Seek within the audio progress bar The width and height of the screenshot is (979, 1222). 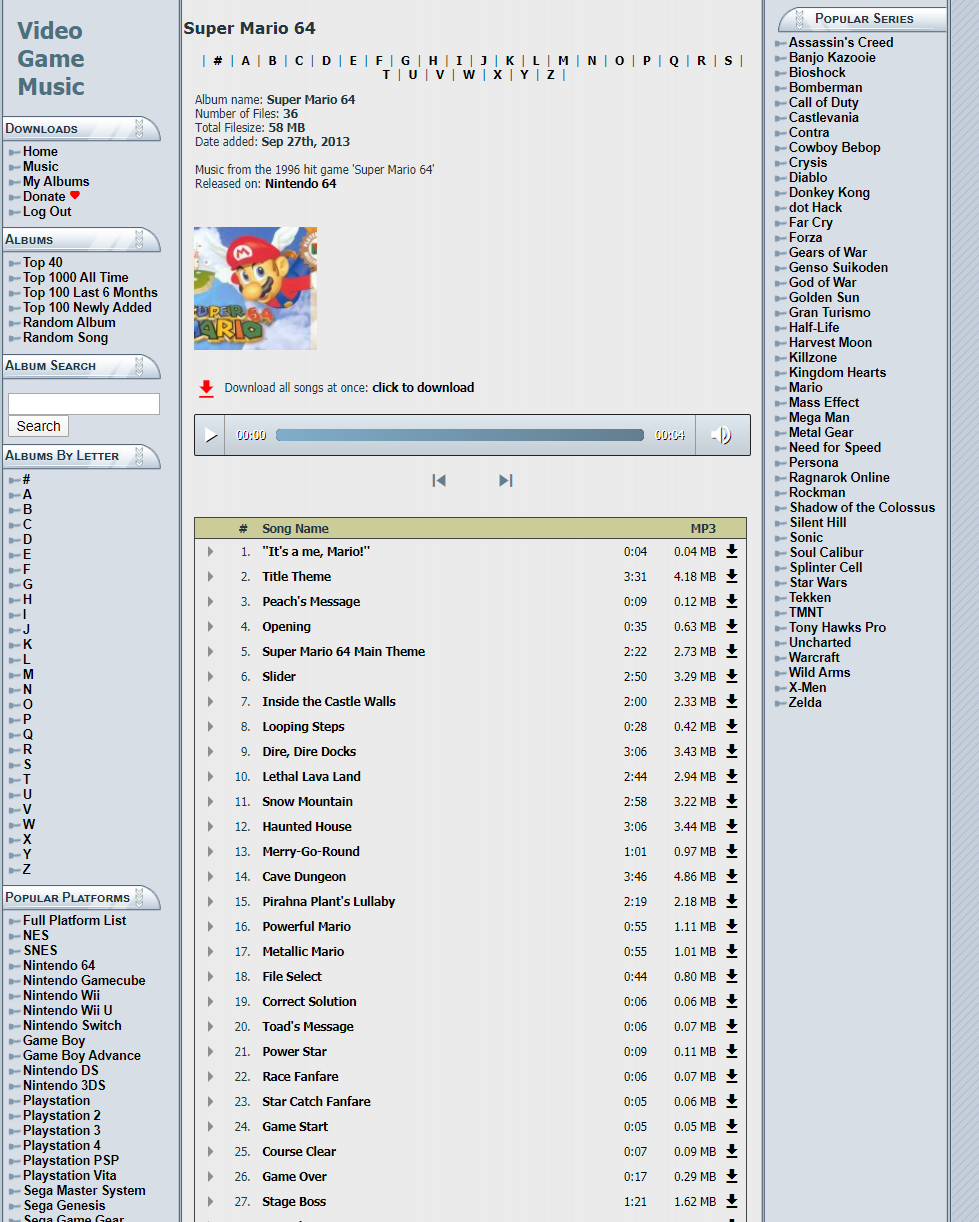point(460,435)
